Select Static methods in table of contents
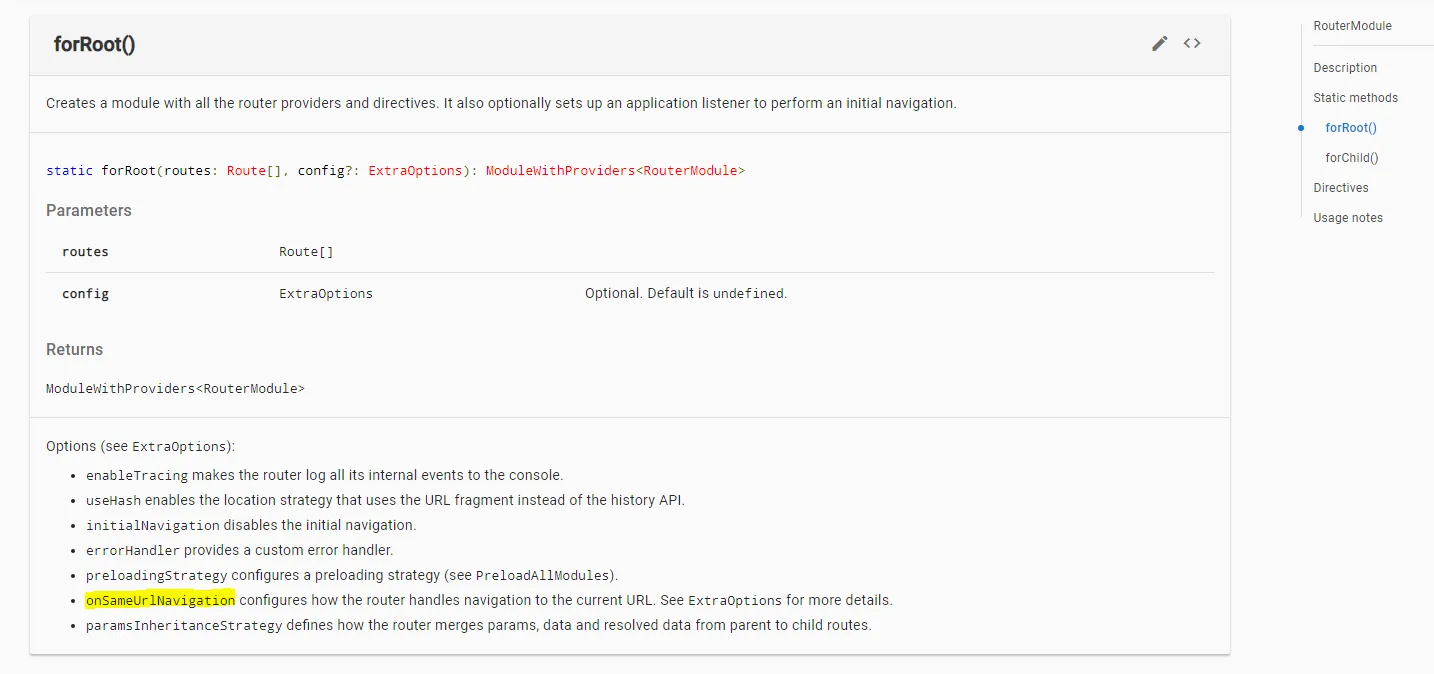The width and height of the screenshot is (1434, 674). tap(1355, 98)
